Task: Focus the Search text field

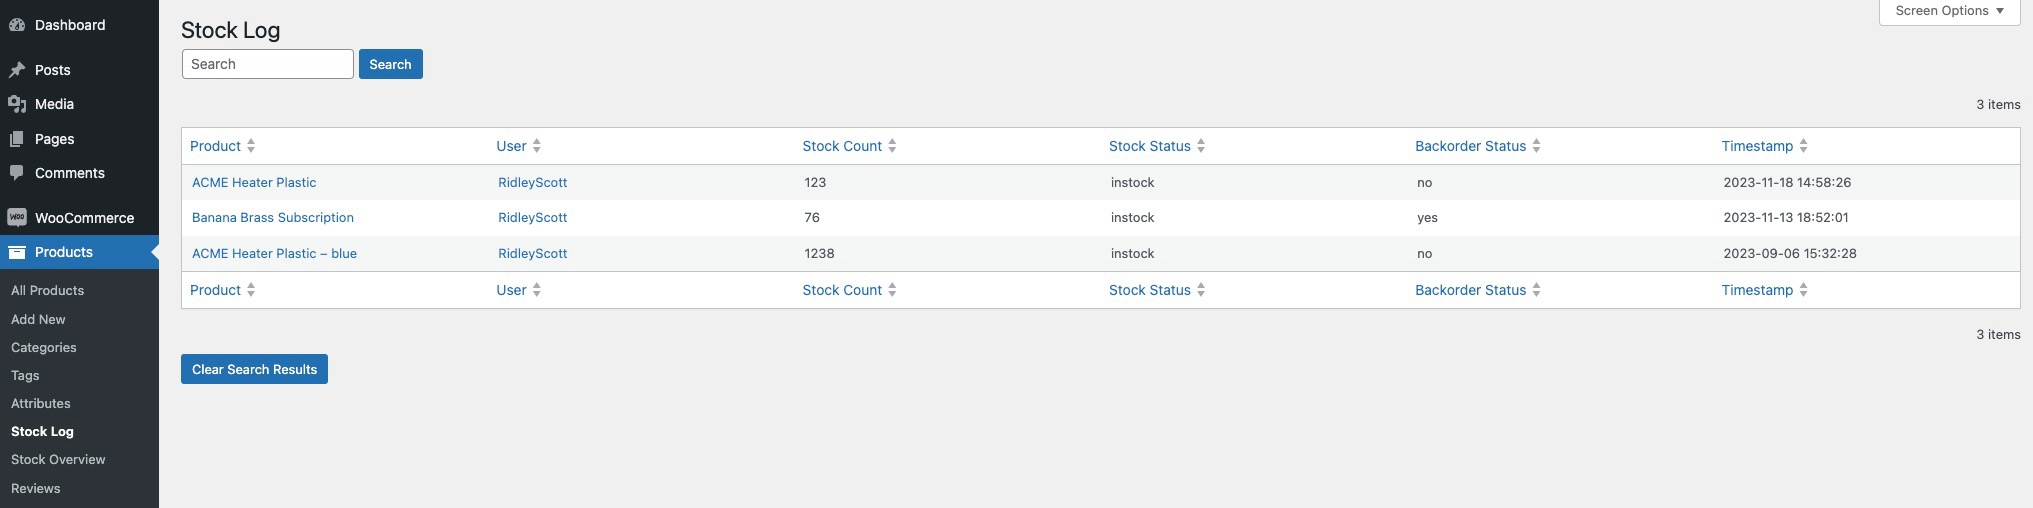Action: pyautogui.click(x=267, y=64)
